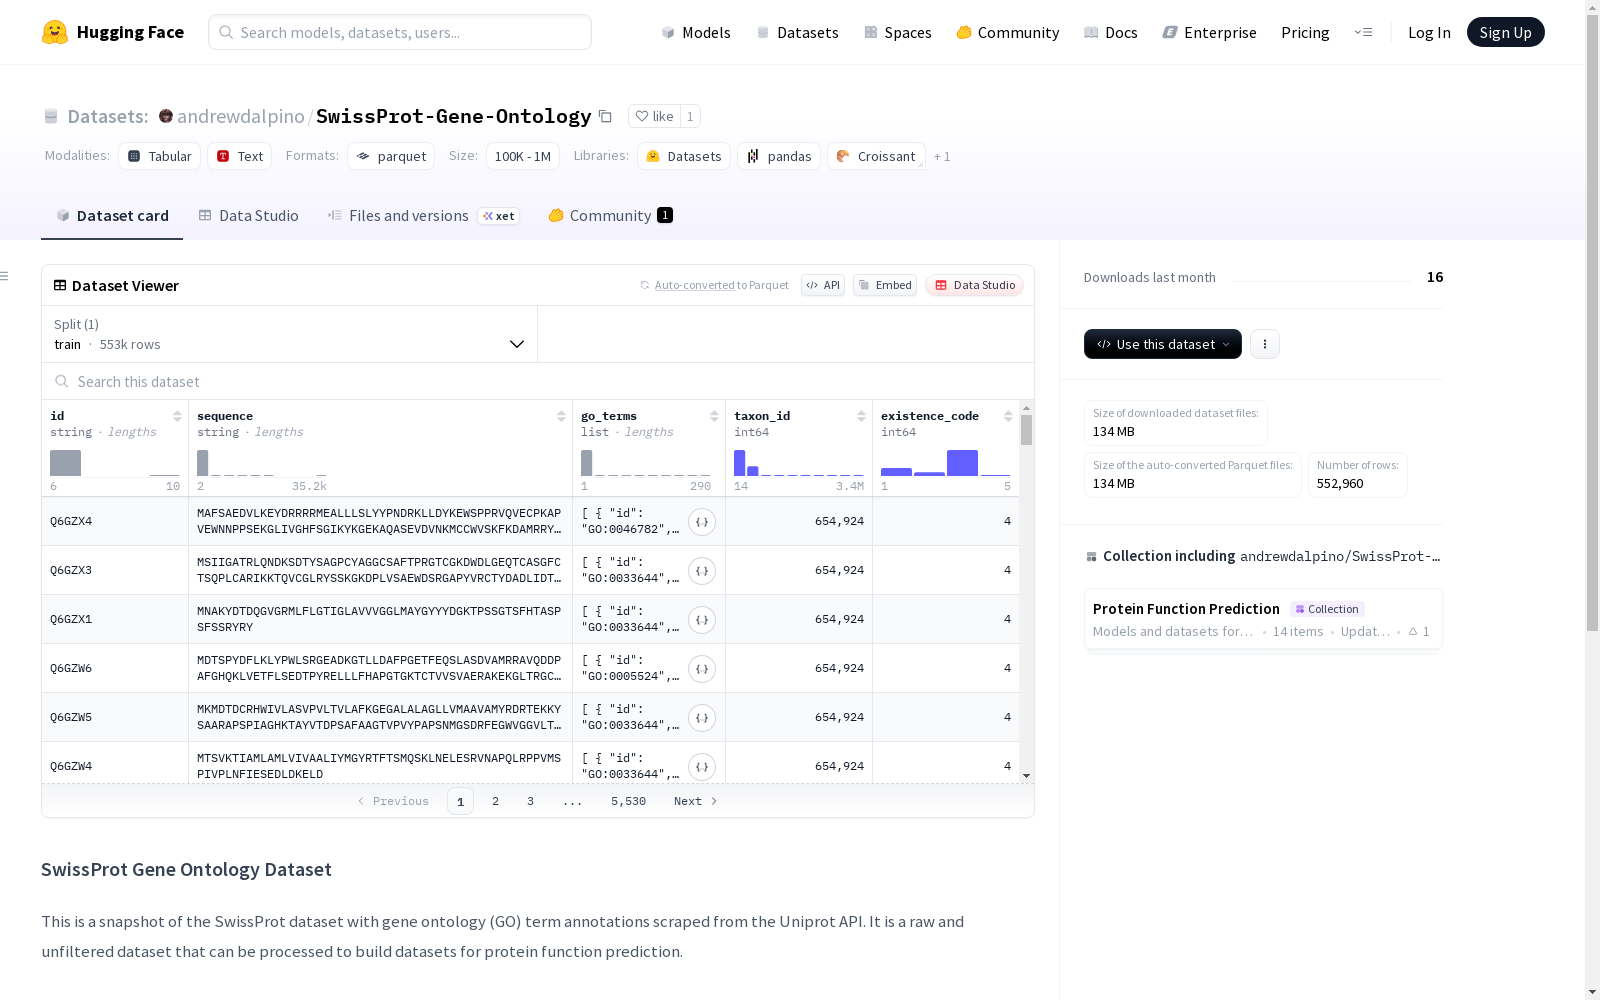
Task: Open the Models menu item
Action: (x=696, y=32)
